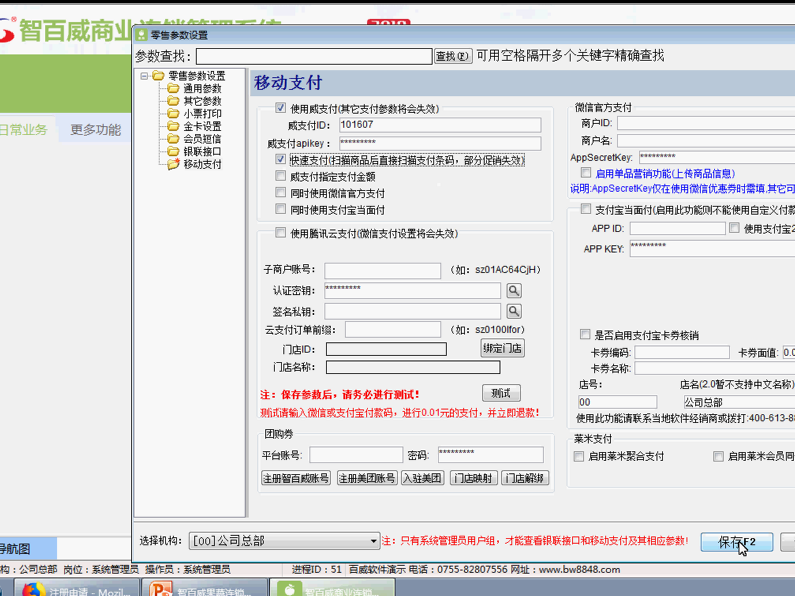The image size is (795, 597).
Task: Click the magnifier icon beside 签名私钥 field
Action: (513, 312)
